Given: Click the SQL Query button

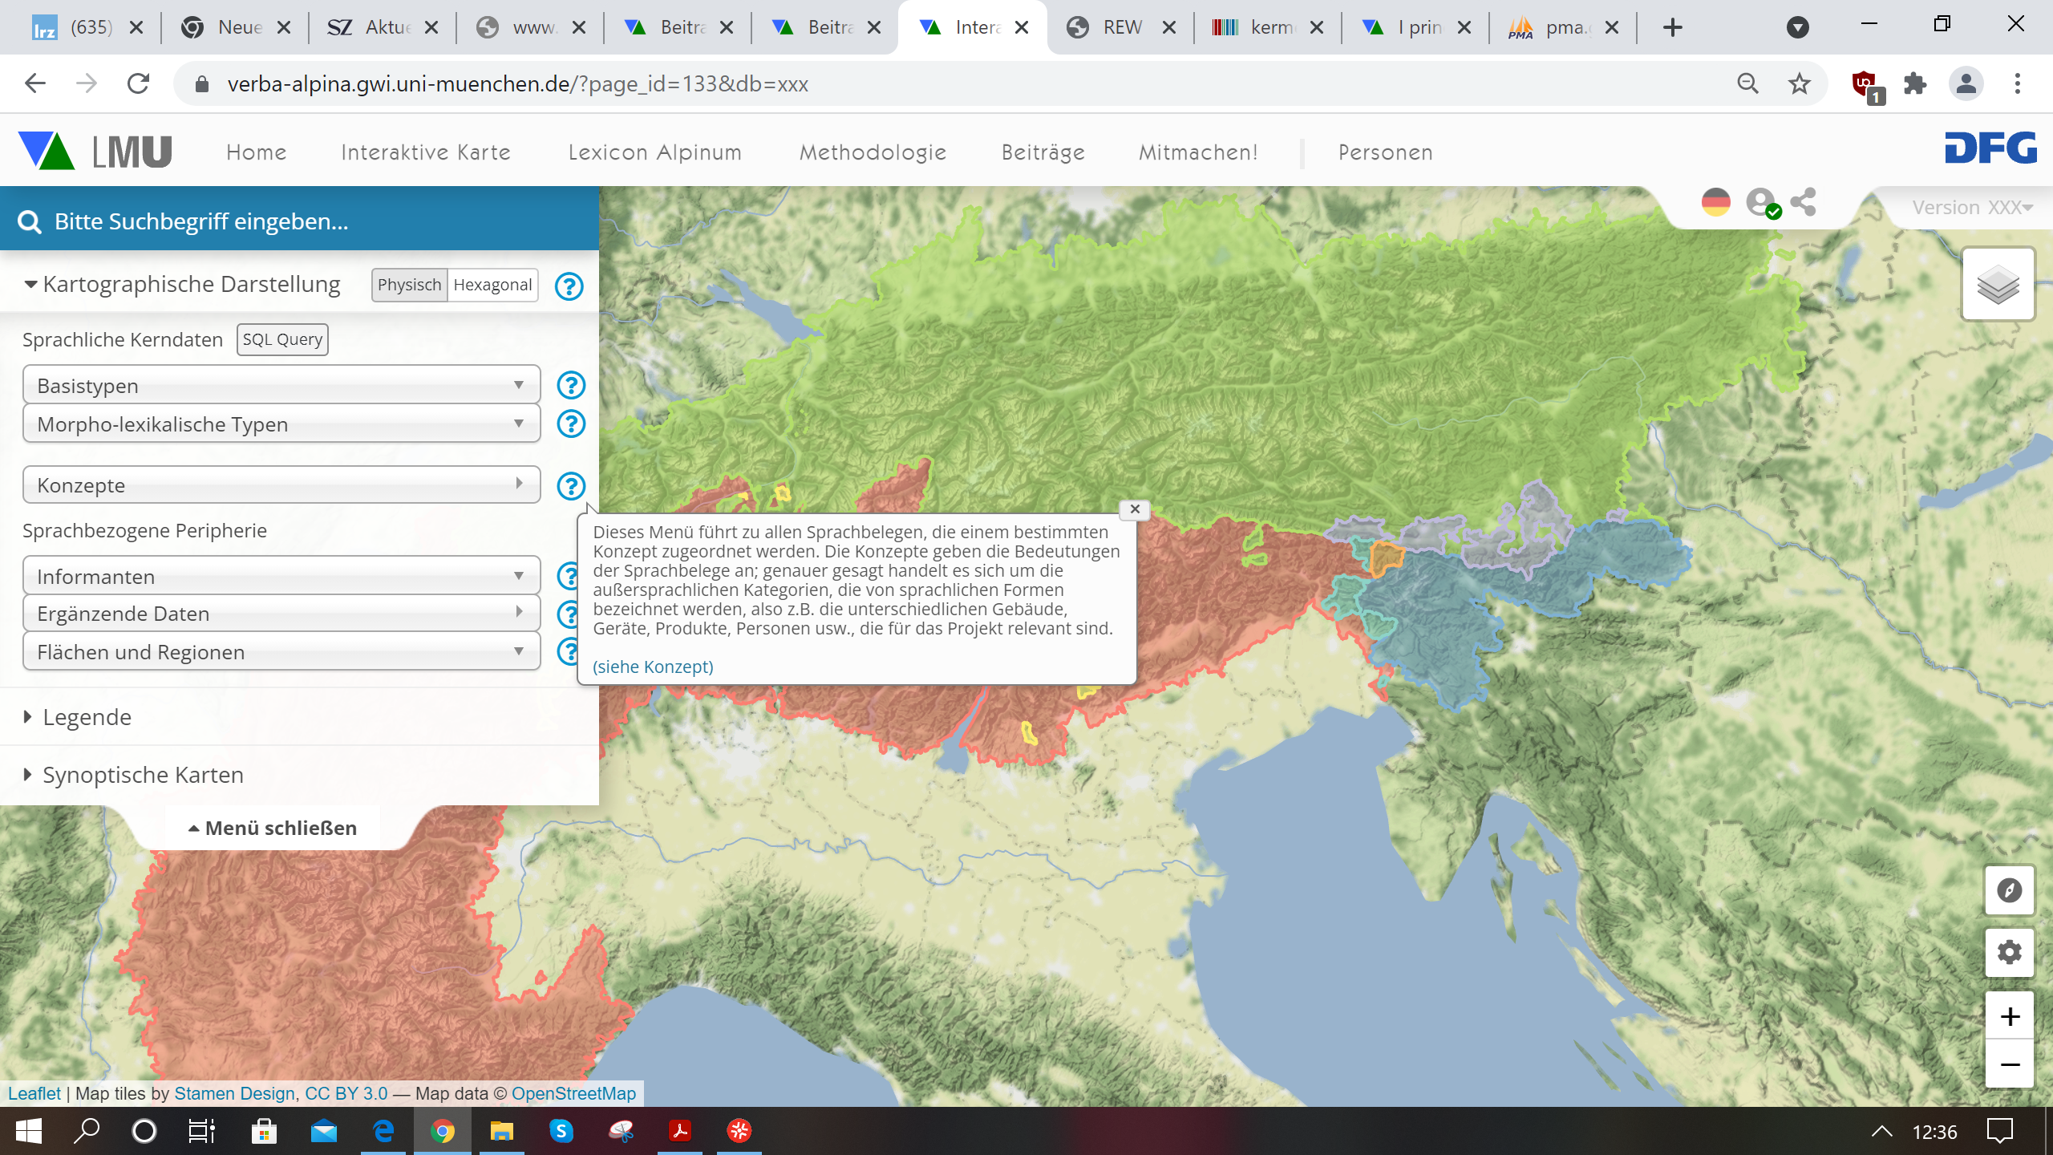Looking at the screenshot, I should [x=282, y=339].
